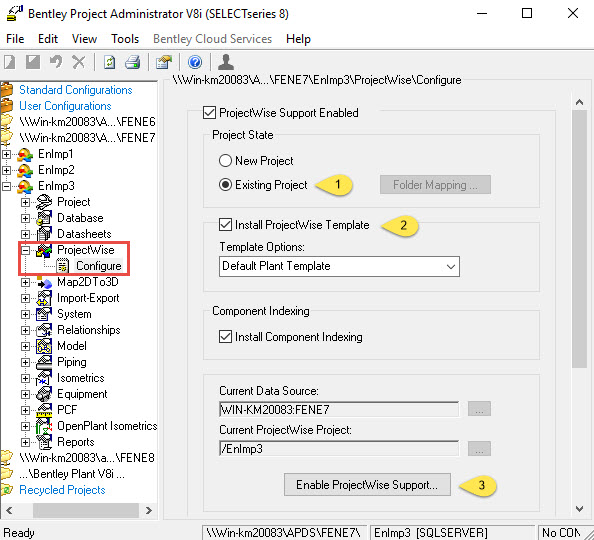Image resolution: width=594 pixels, height=540 pixels.
Task: Click the New document toolbar icon
Action: (x=10, y=62)
